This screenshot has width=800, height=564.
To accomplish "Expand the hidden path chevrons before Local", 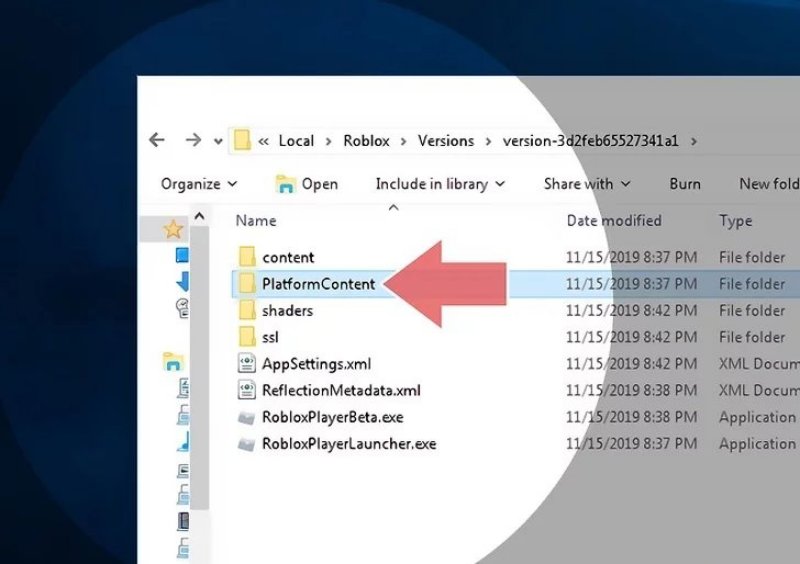I will coord(263,141).
